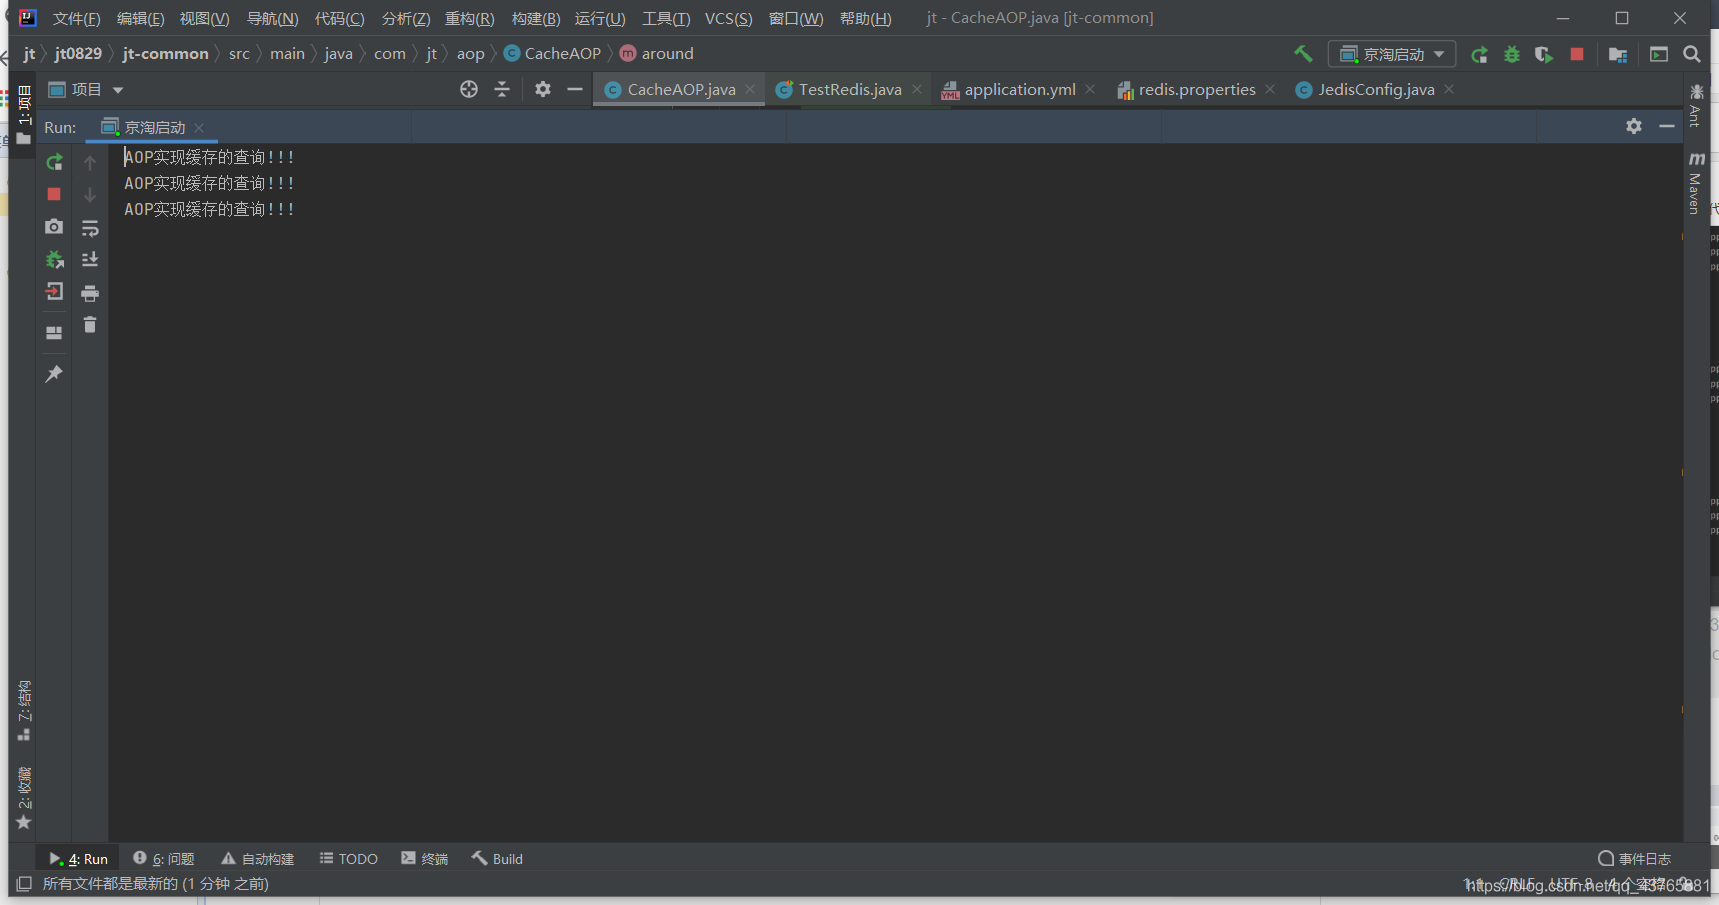Viewport: 1719px width, 905px height.
Task: Open the run anything terminal icon in top toolbar
Action: tap(1659, 54)
